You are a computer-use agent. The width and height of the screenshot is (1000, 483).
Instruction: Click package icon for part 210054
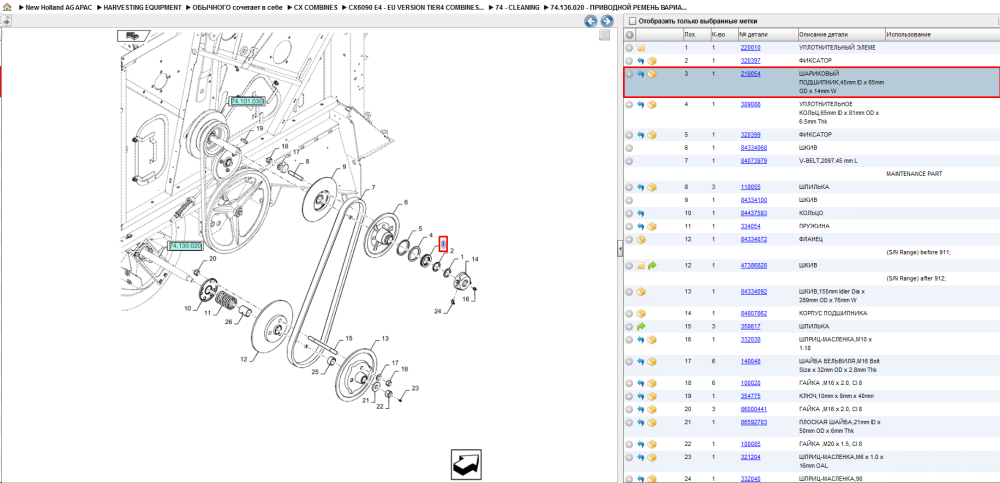tap(652, 74)
